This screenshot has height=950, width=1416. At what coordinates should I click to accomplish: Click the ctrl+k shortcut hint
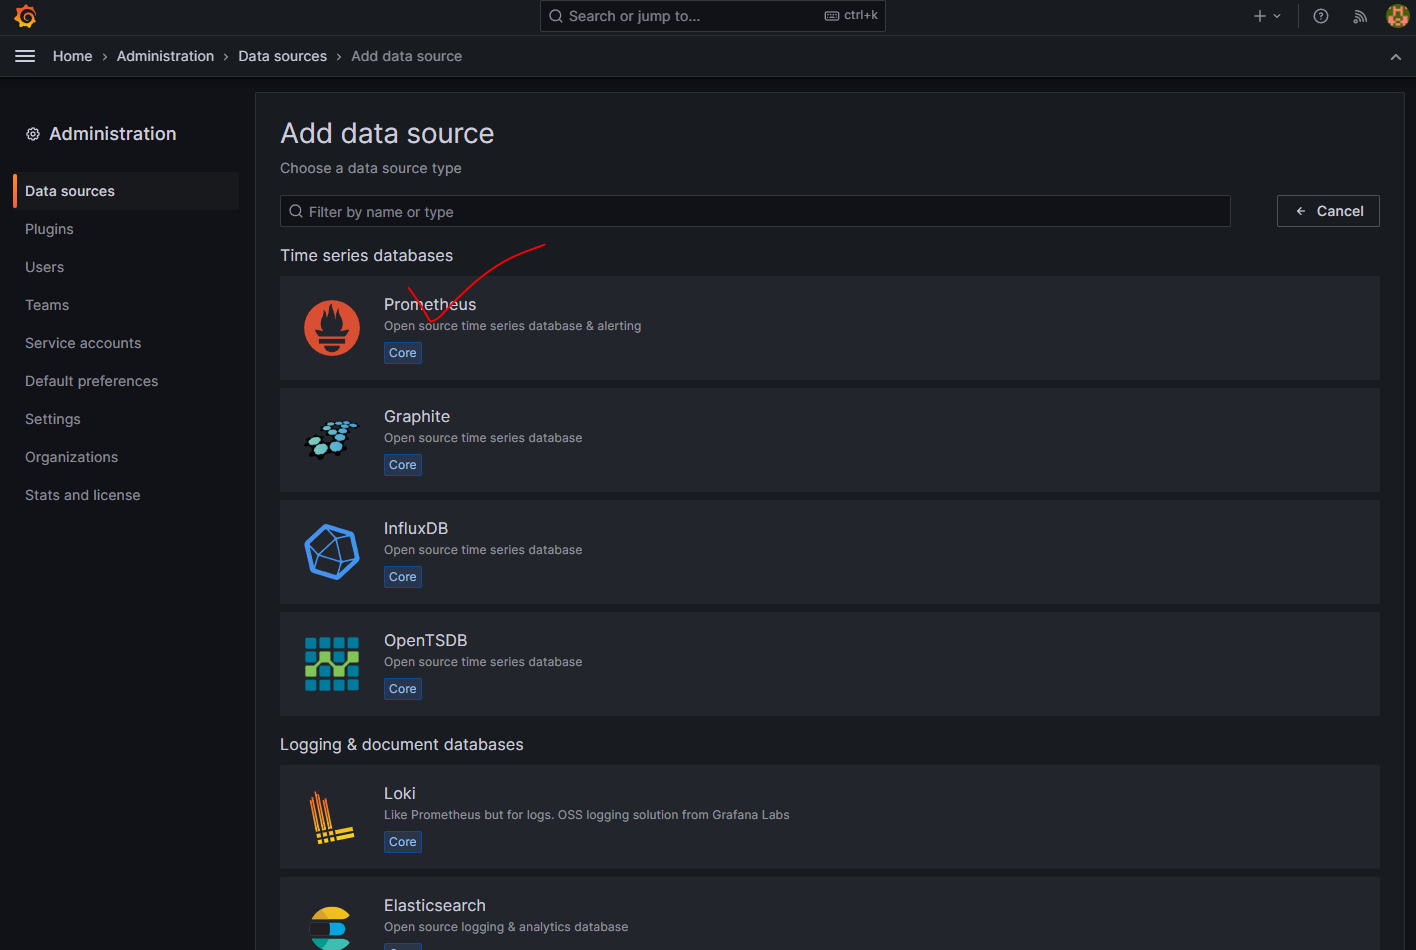pyautogui.click(x=861, y=15)
